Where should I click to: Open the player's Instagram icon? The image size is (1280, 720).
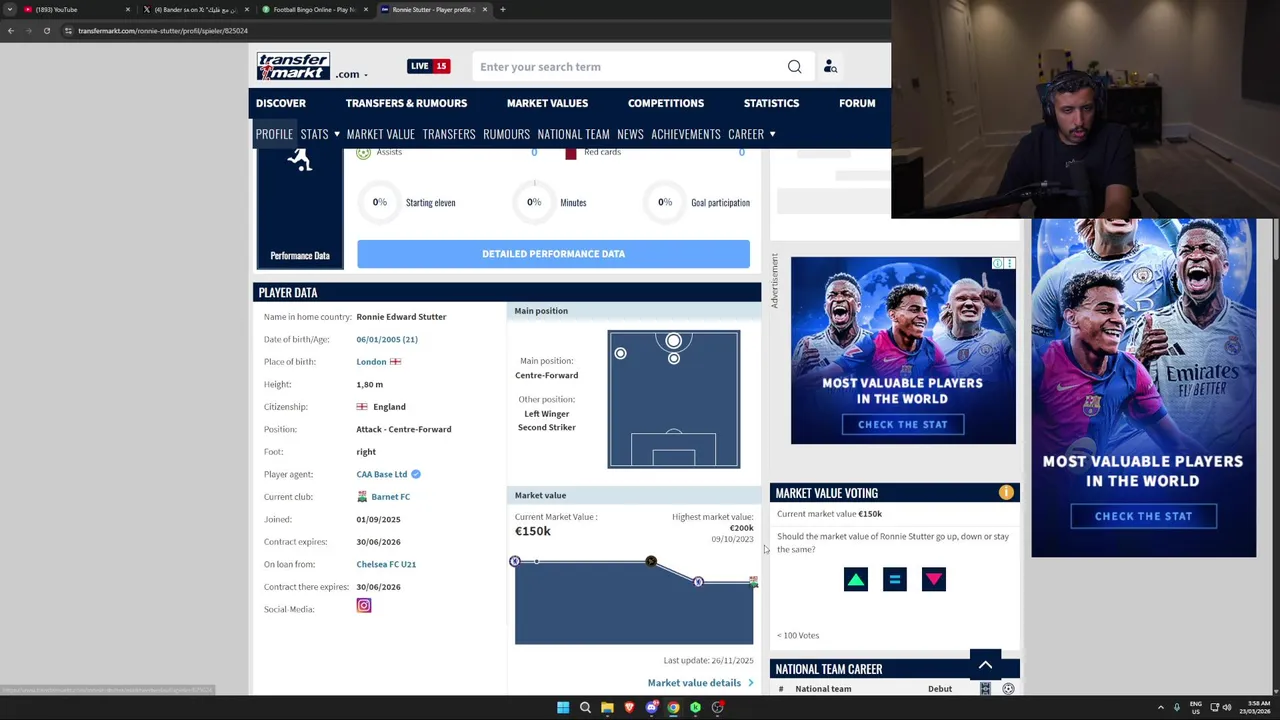pyautogui.click(x=364, y=606)
